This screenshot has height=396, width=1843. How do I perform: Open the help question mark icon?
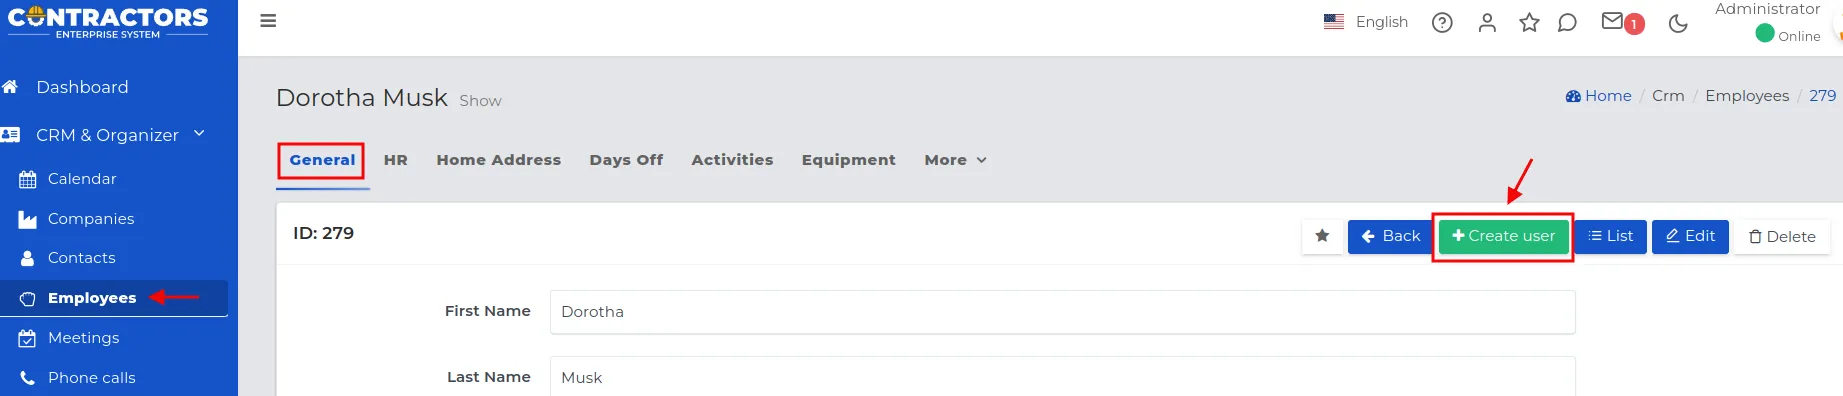pos(1442,23)
